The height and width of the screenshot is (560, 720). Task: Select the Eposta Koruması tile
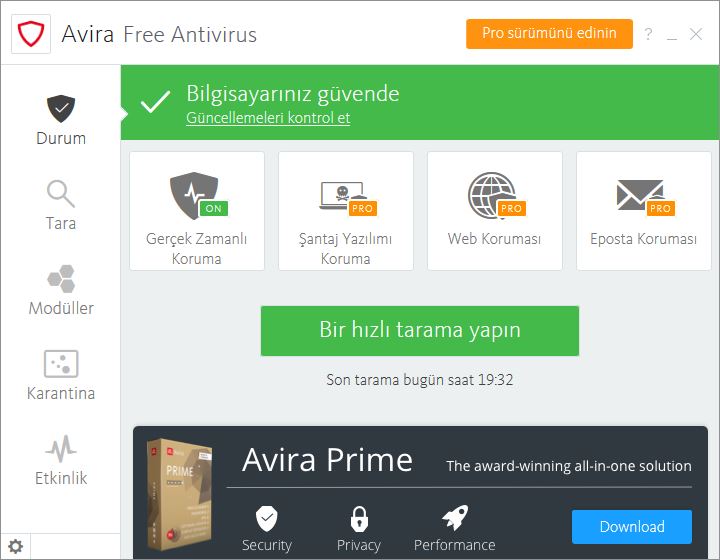(644, 211)
